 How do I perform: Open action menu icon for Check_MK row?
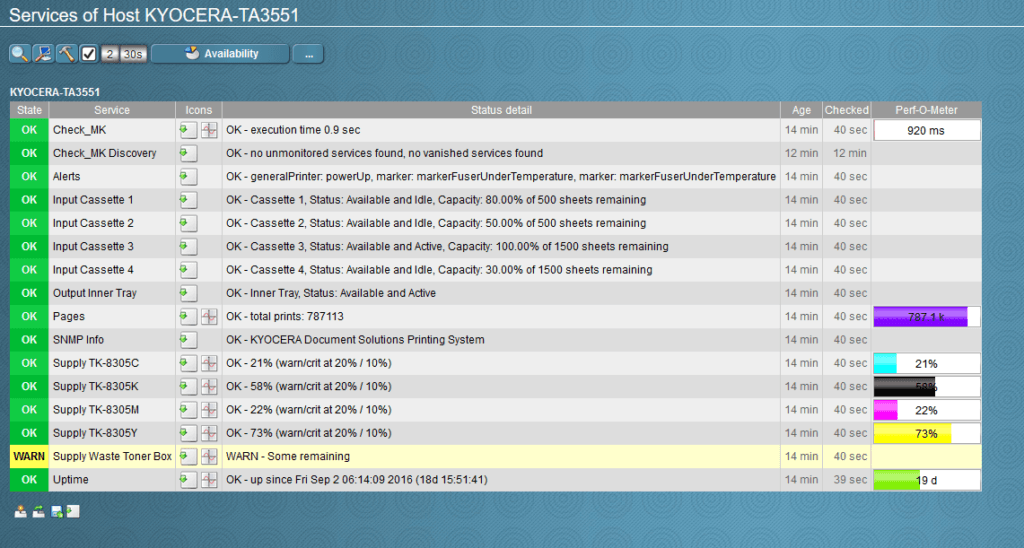pyautogui.click(x=188, y=130)
